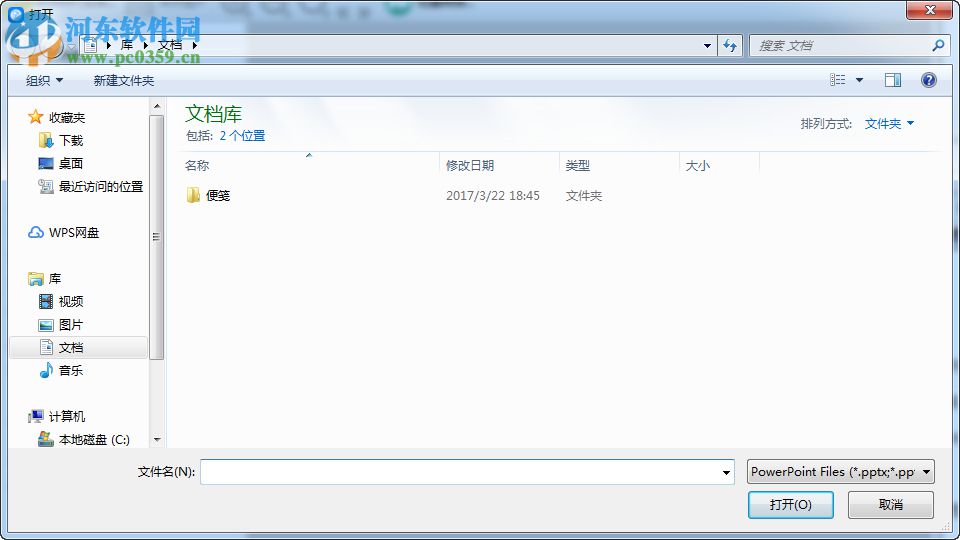Click the sidebar scrollbar up arrow
Viewport: 960px width, 540px height.
pyautogui.click(x=157, y=107)
